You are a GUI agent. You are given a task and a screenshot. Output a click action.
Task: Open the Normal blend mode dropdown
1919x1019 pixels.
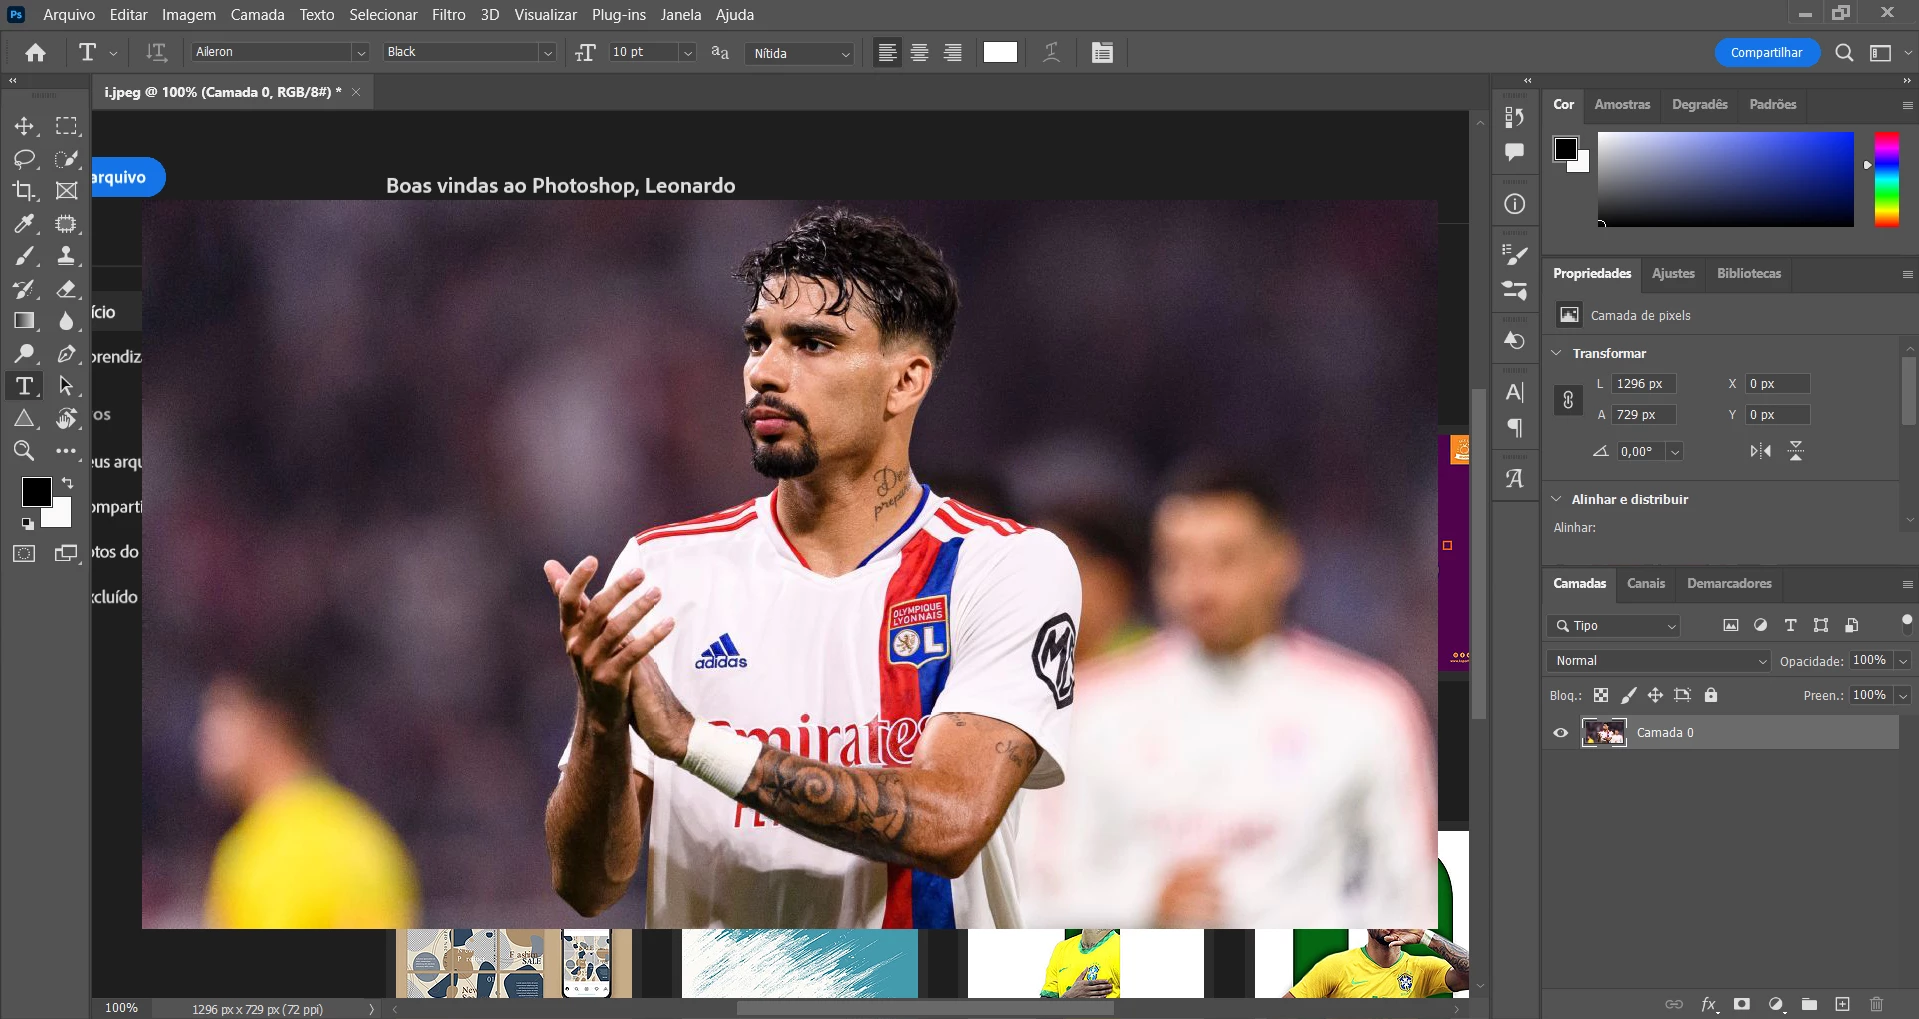click(1659, 661)
